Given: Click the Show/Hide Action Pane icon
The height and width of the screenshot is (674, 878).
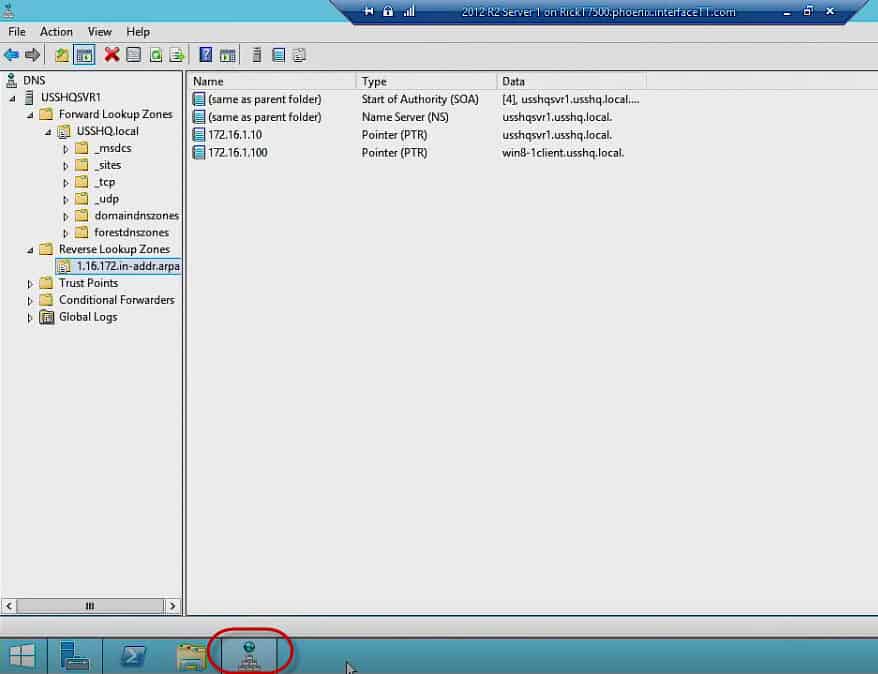Looking at the screenshot, I should point(227,55).
